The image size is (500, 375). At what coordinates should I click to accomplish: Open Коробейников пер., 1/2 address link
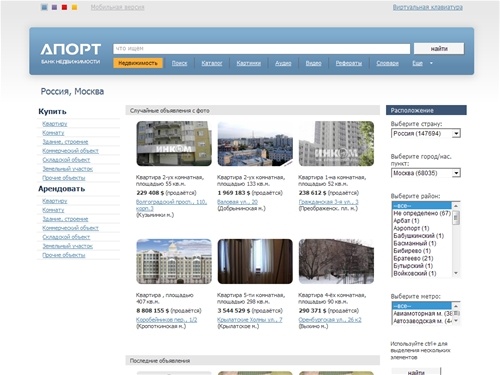166,320
